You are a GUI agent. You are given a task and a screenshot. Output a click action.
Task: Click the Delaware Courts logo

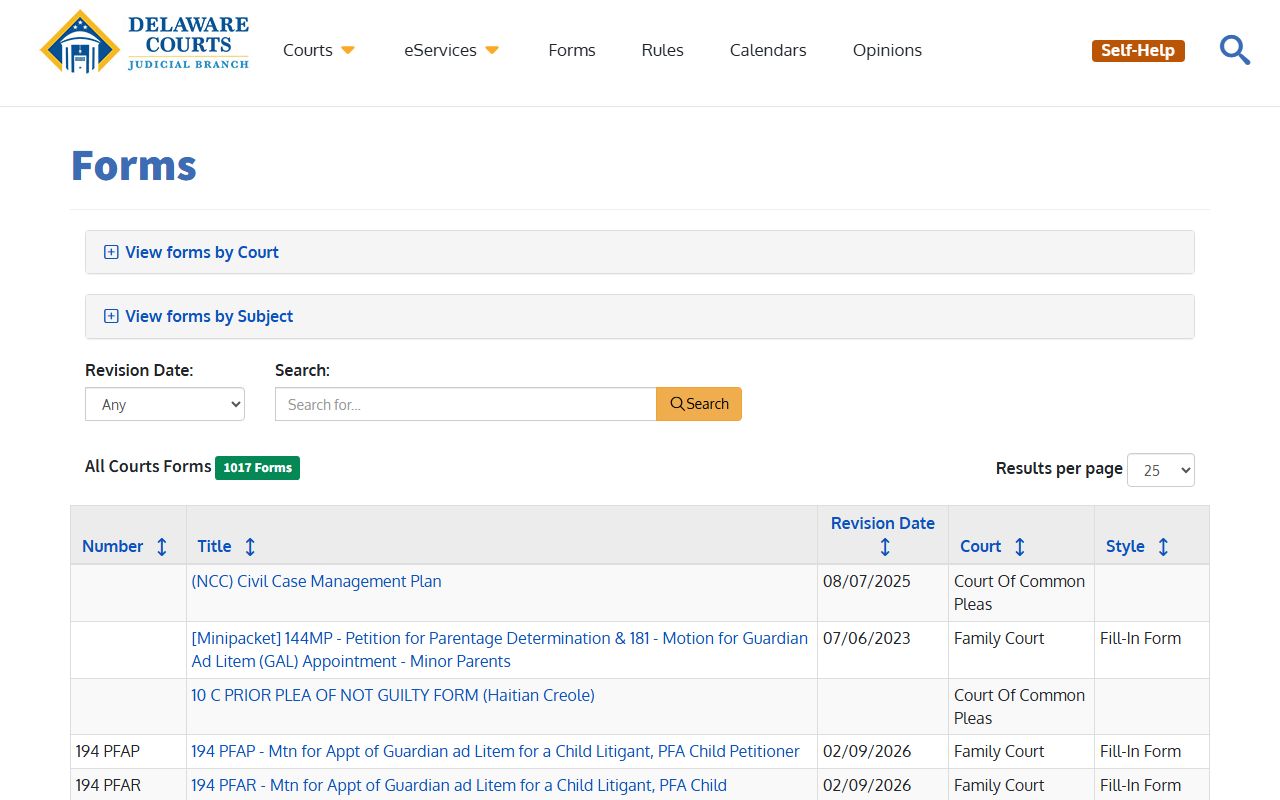click(145, 43)
